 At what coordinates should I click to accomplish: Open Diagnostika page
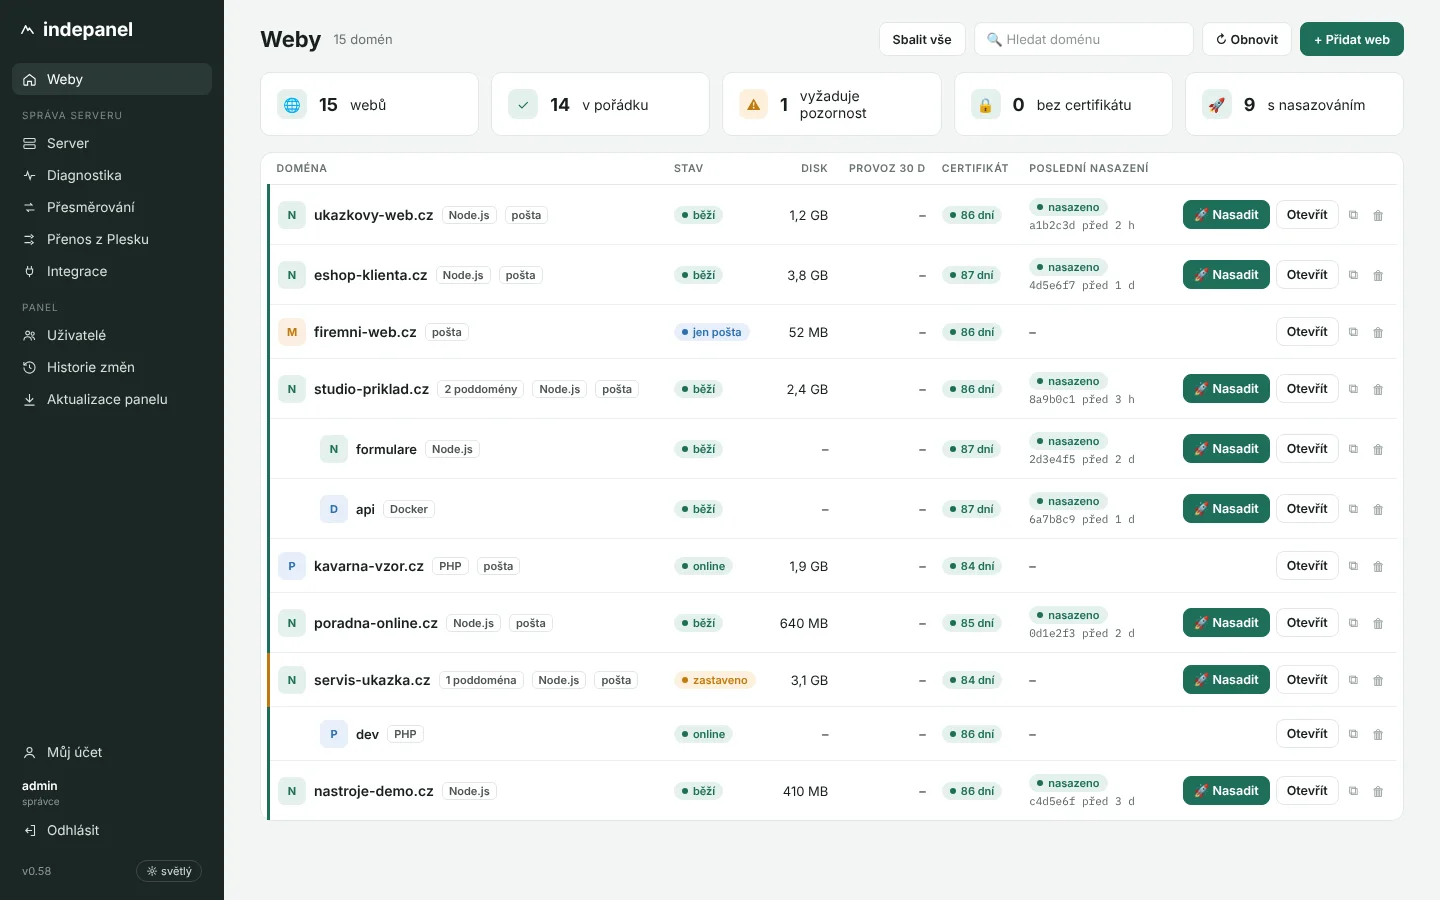(112, 175)
